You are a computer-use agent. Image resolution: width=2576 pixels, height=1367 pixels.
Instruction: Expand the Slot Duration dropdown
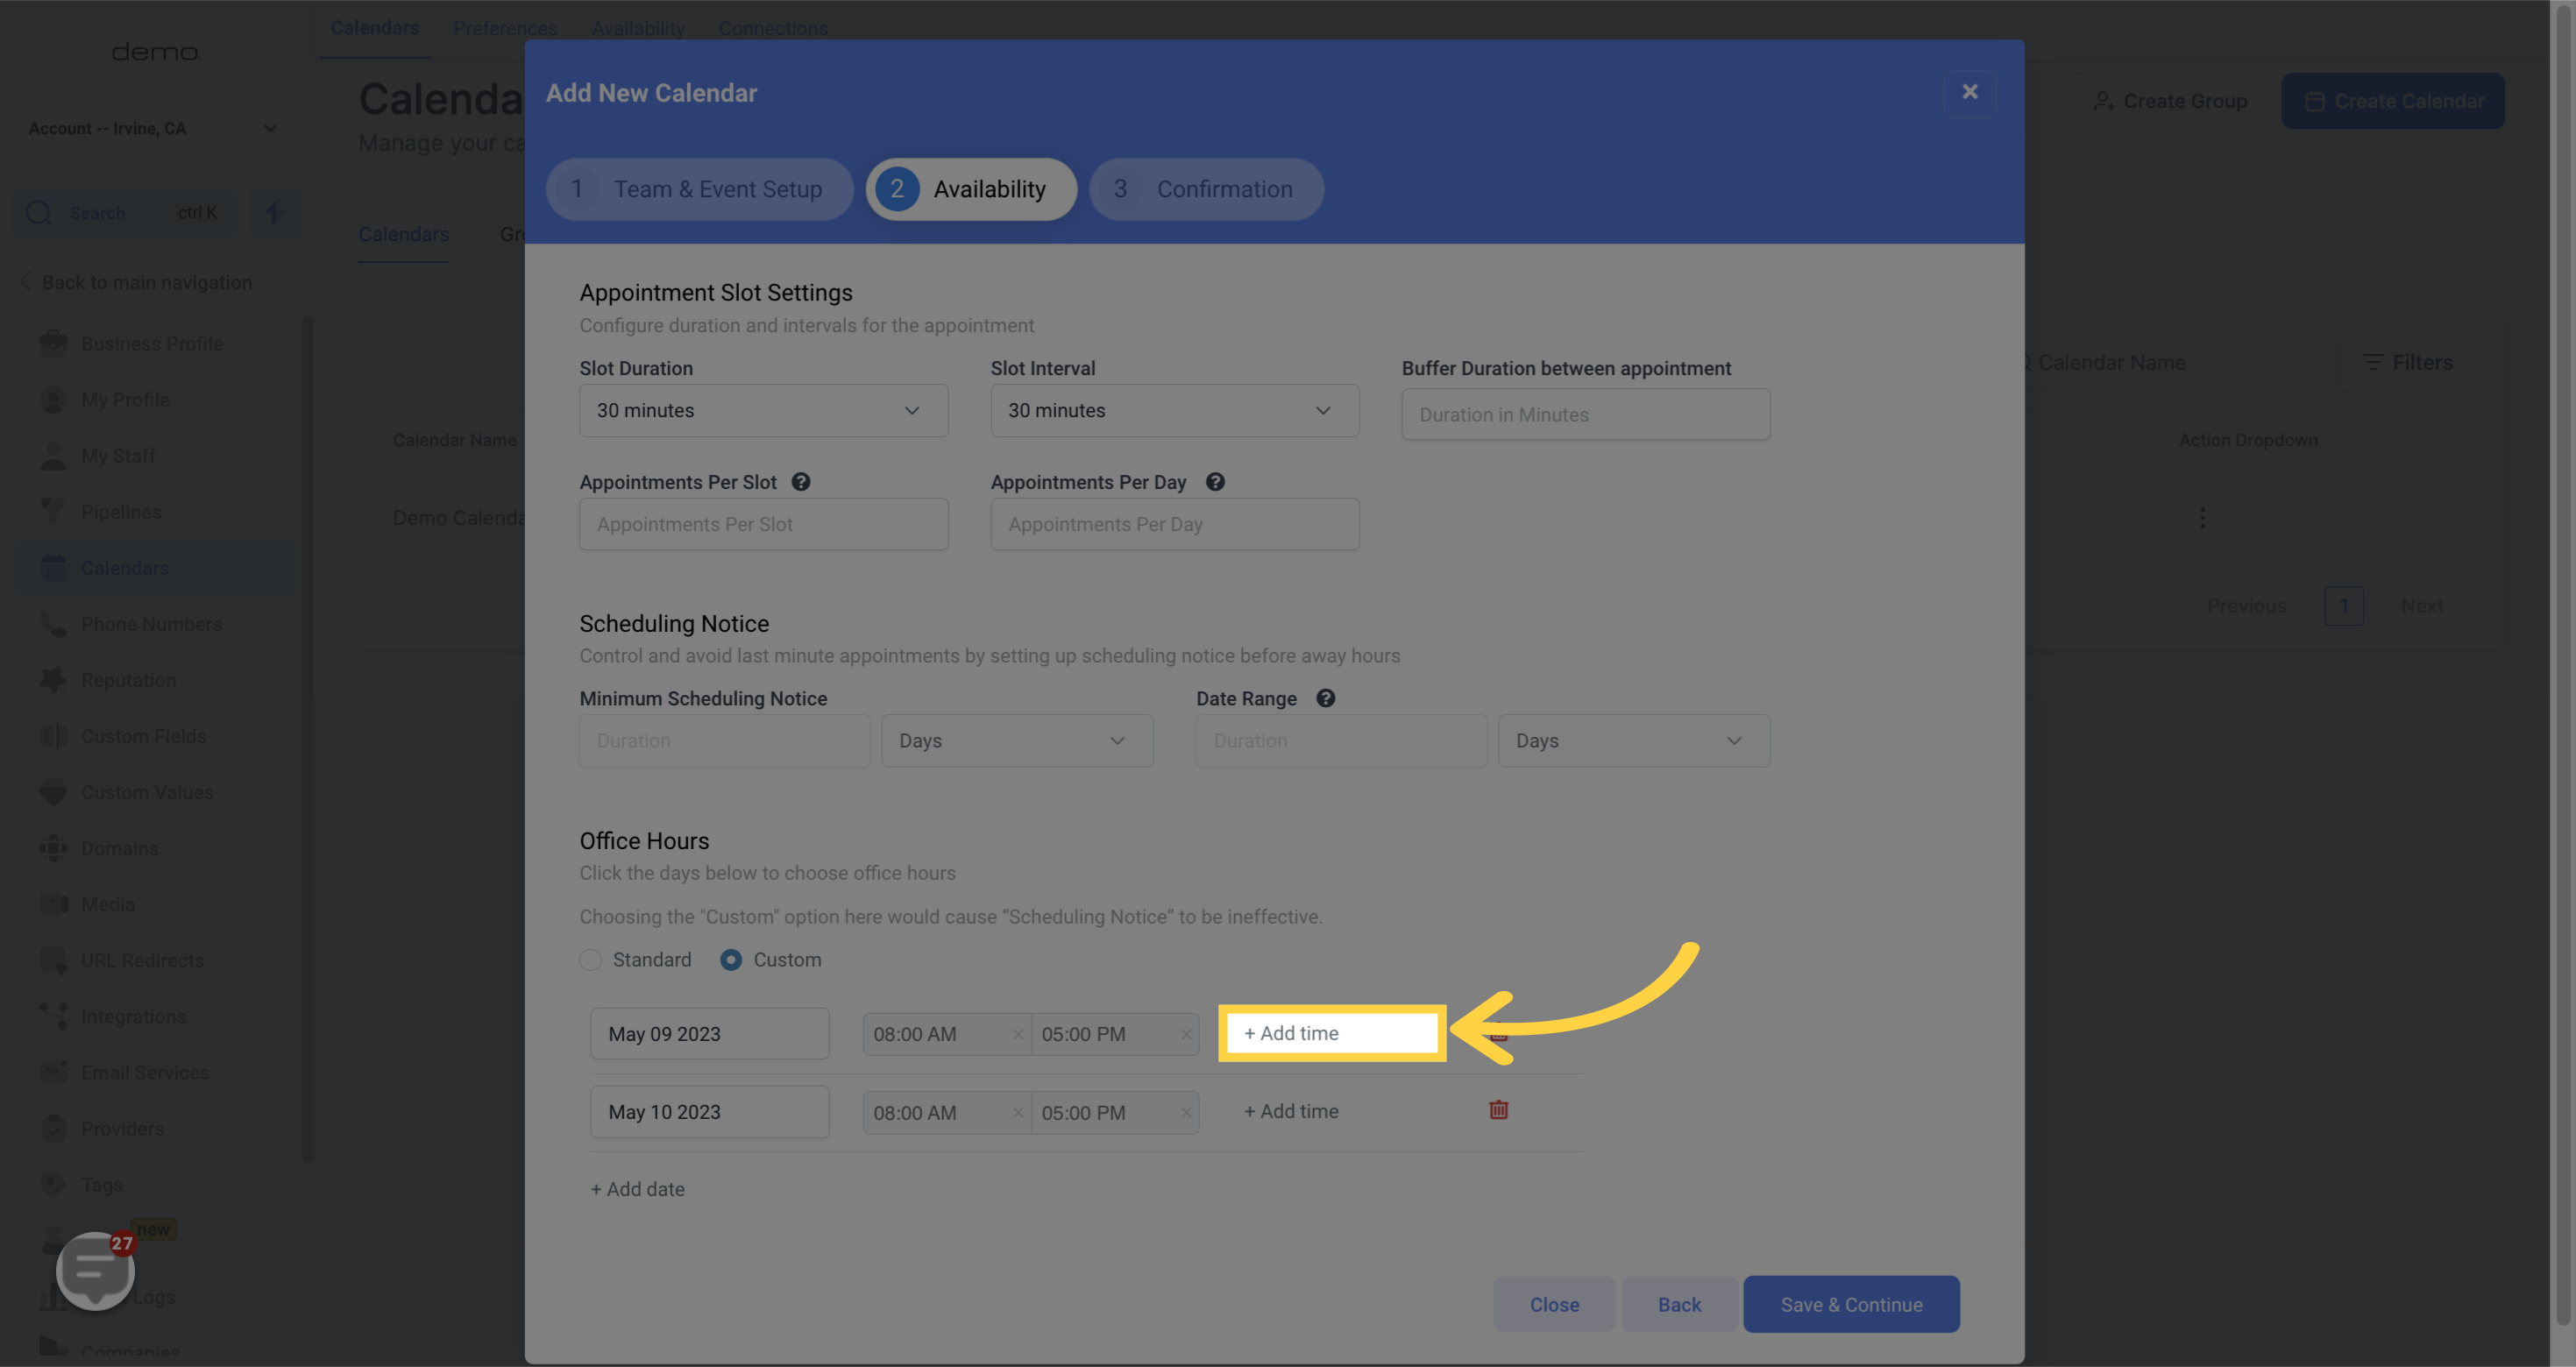pyautogui.click(x=763, y=411)
